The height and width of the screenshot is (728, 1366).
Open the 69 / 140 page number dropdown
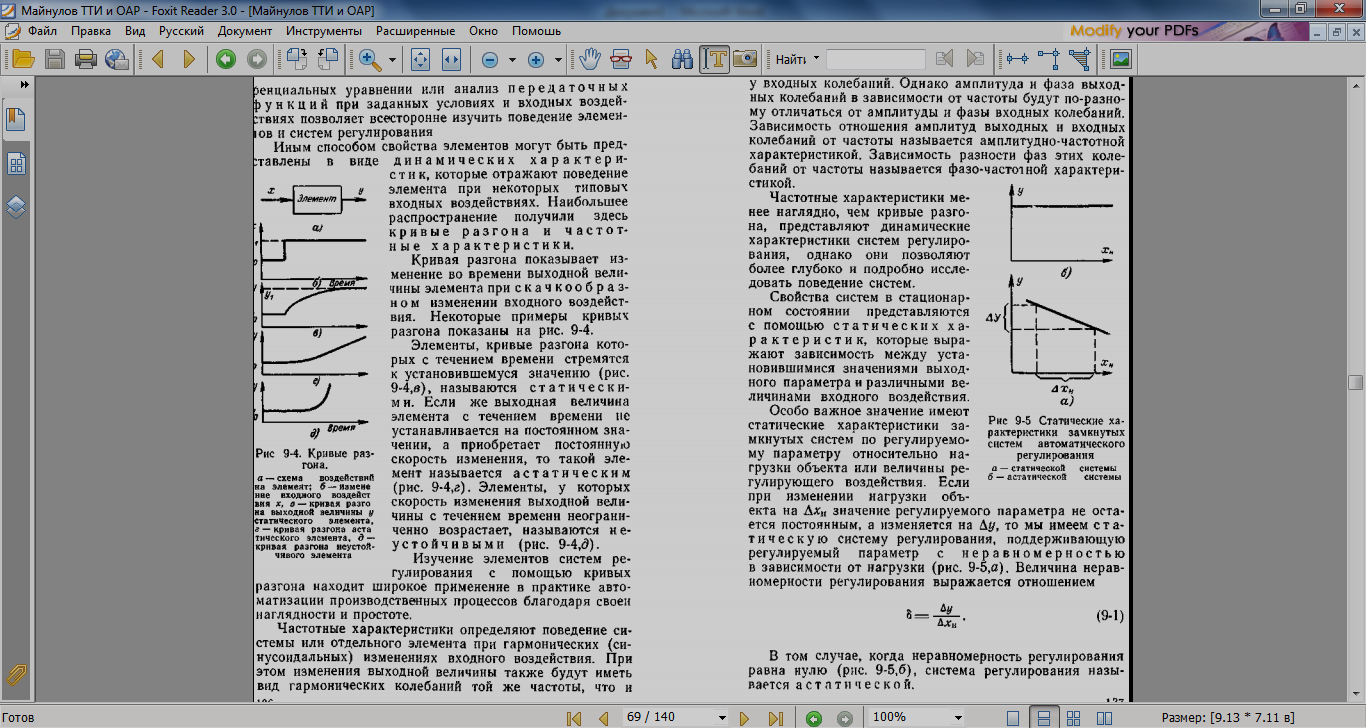[722, 718]
